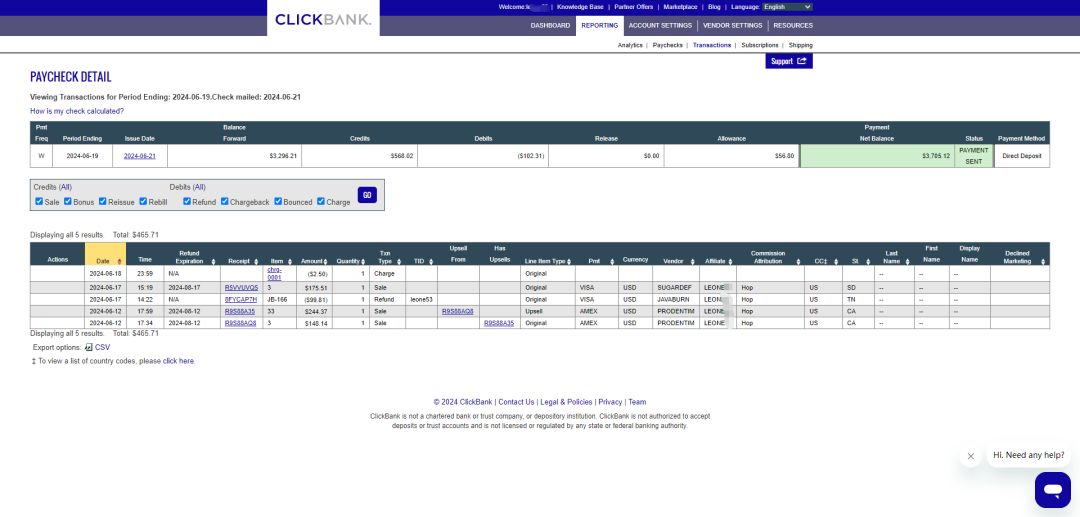Viewport: 1080px width, 517px height.
Task: Open the Account Settings tab
Action: click(661, 25)
